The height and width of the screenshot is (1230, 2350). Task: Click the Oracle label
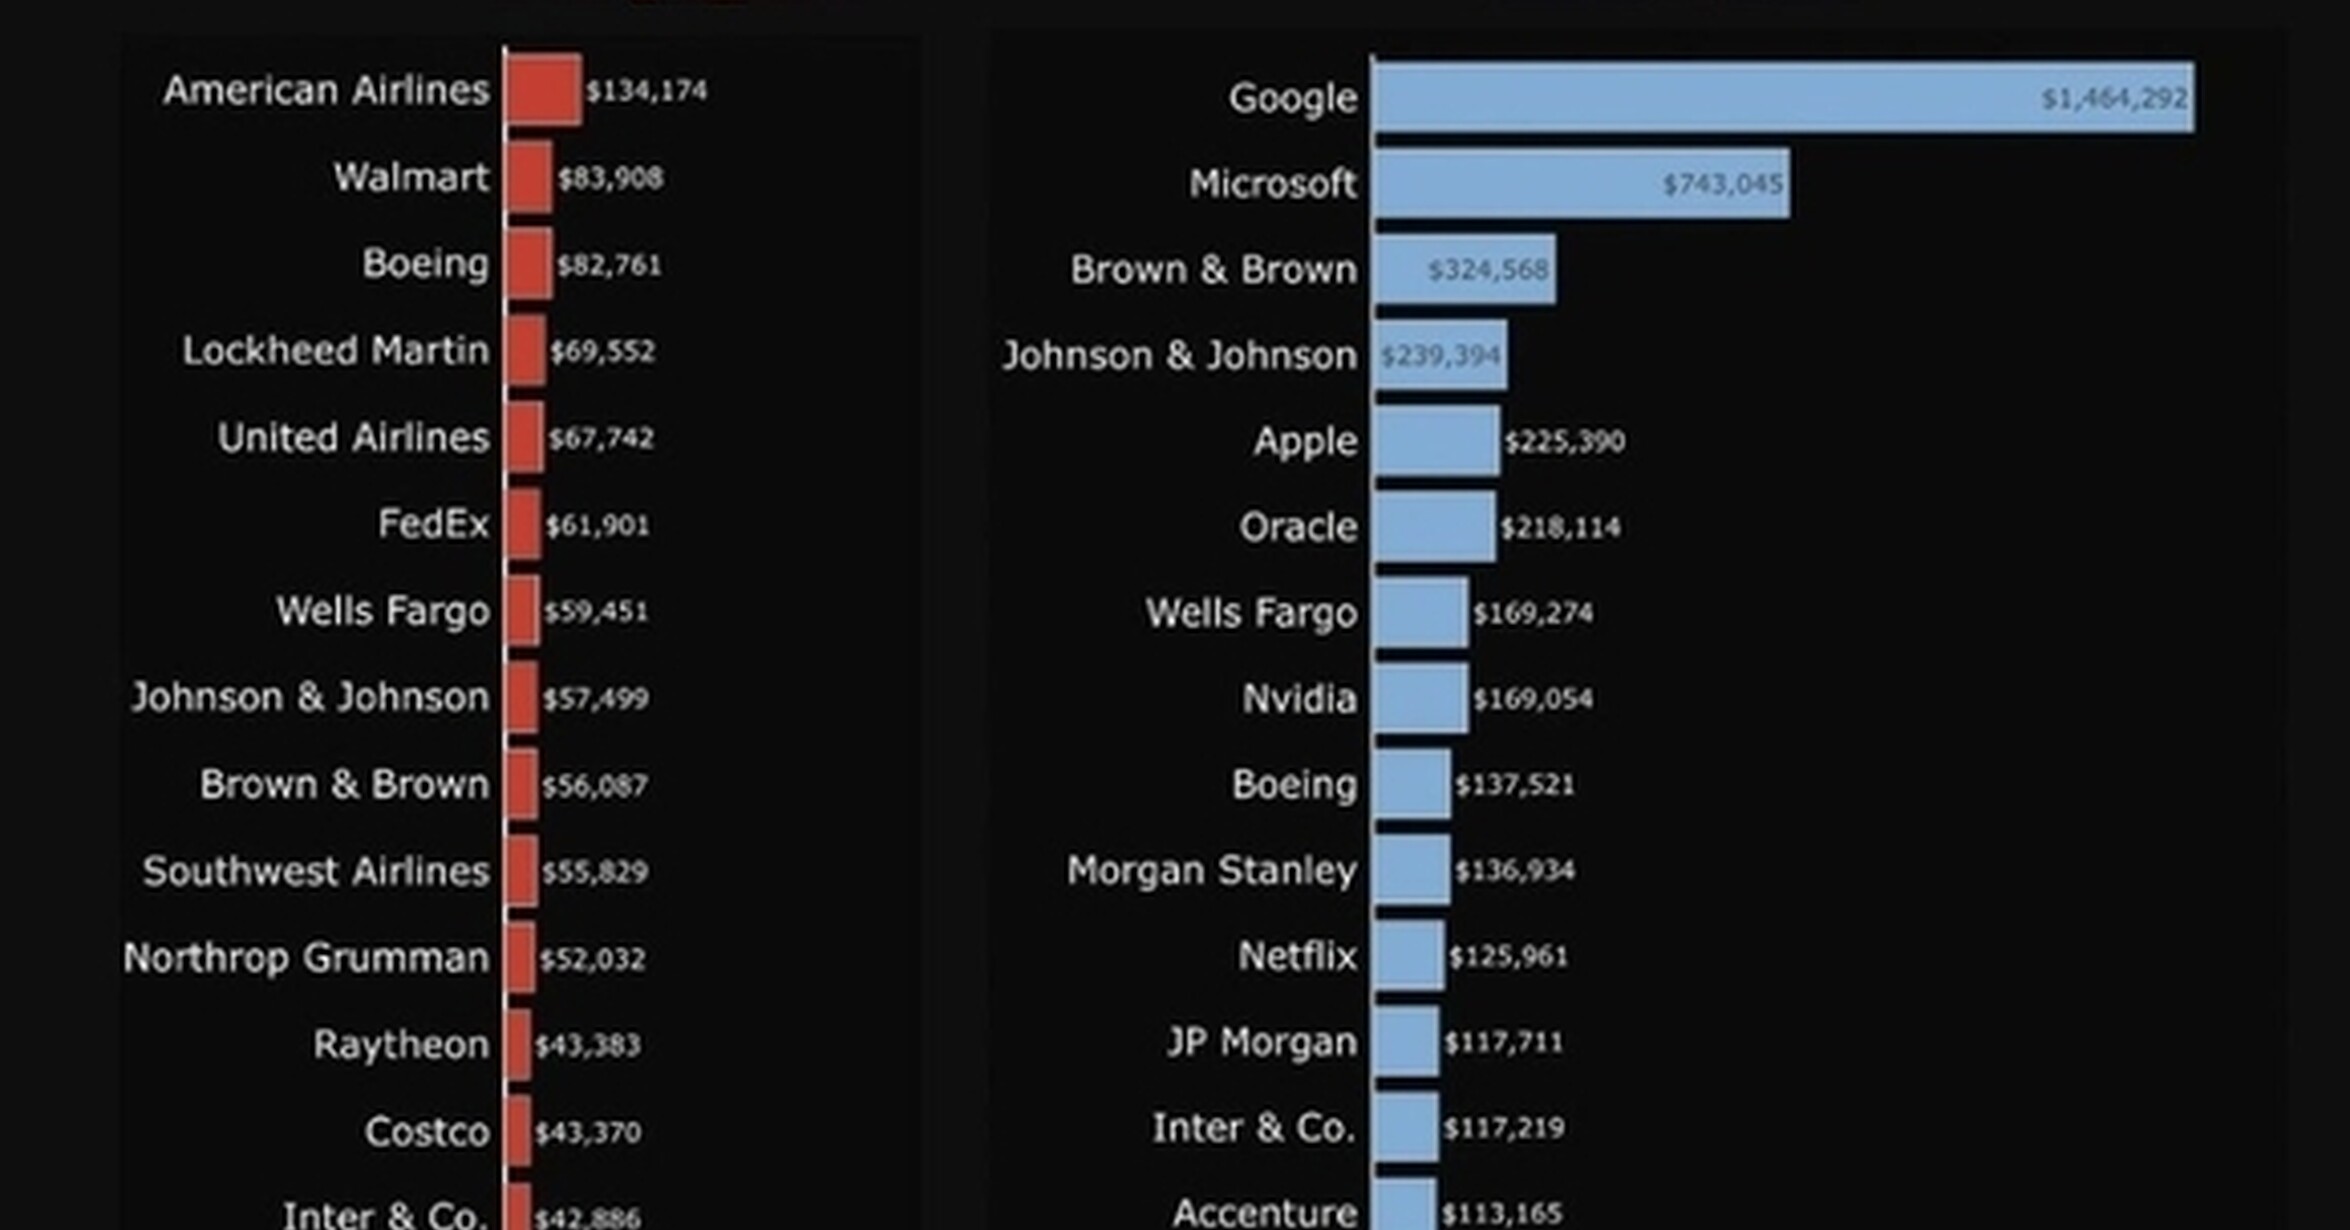coord(1298,527)
